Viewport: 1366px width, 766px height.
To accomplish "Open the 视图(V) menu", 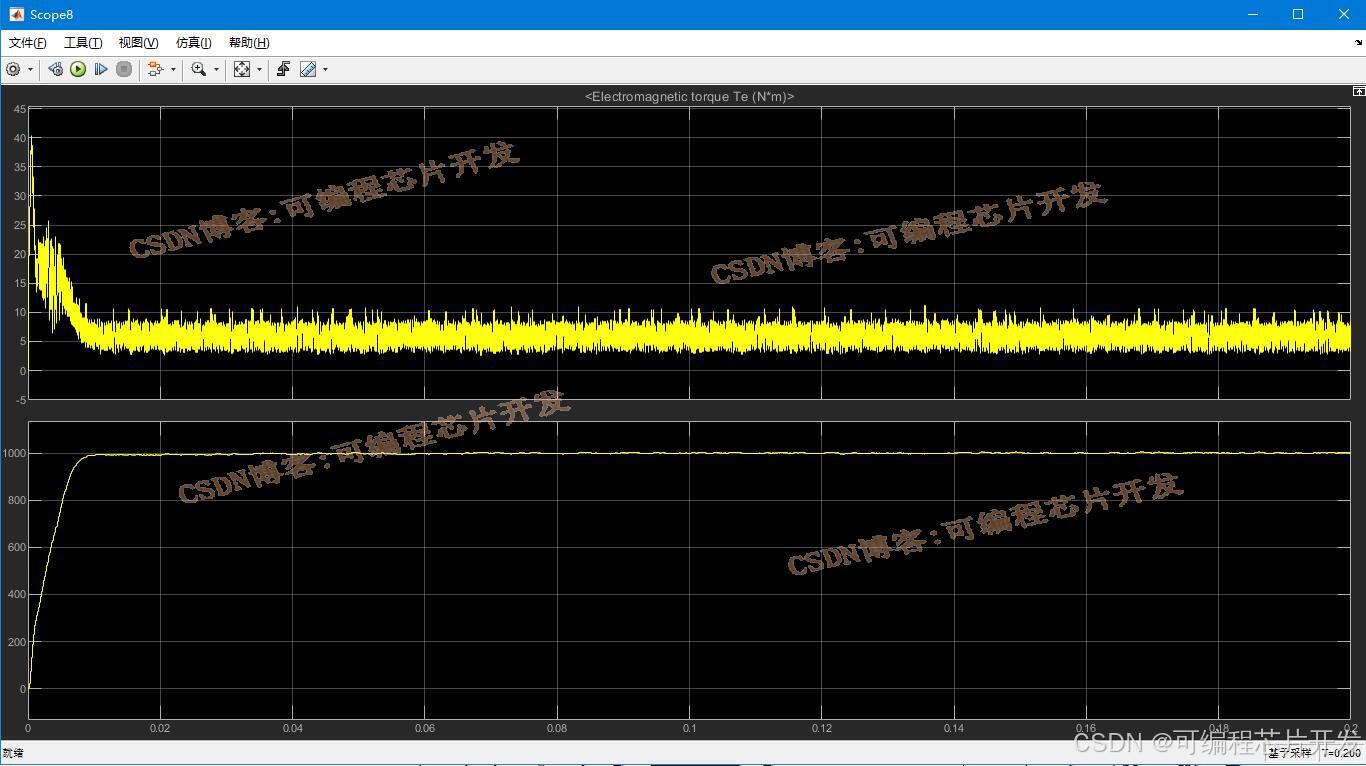I will click(138, 42).
